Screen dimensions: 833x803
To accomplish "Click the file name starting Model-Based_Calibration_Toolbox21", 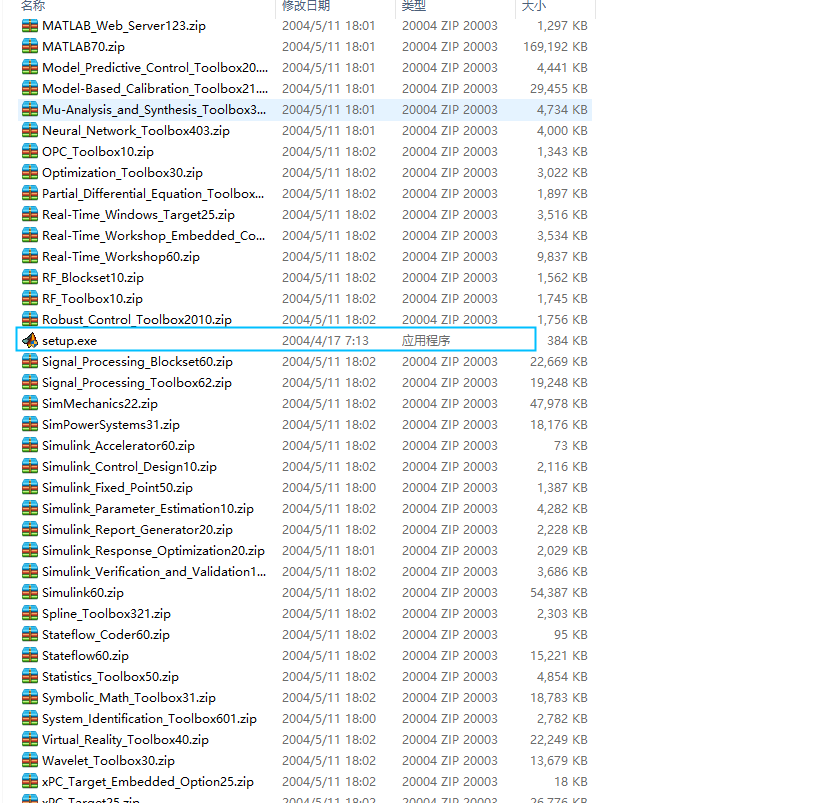I will pos(155,89).
